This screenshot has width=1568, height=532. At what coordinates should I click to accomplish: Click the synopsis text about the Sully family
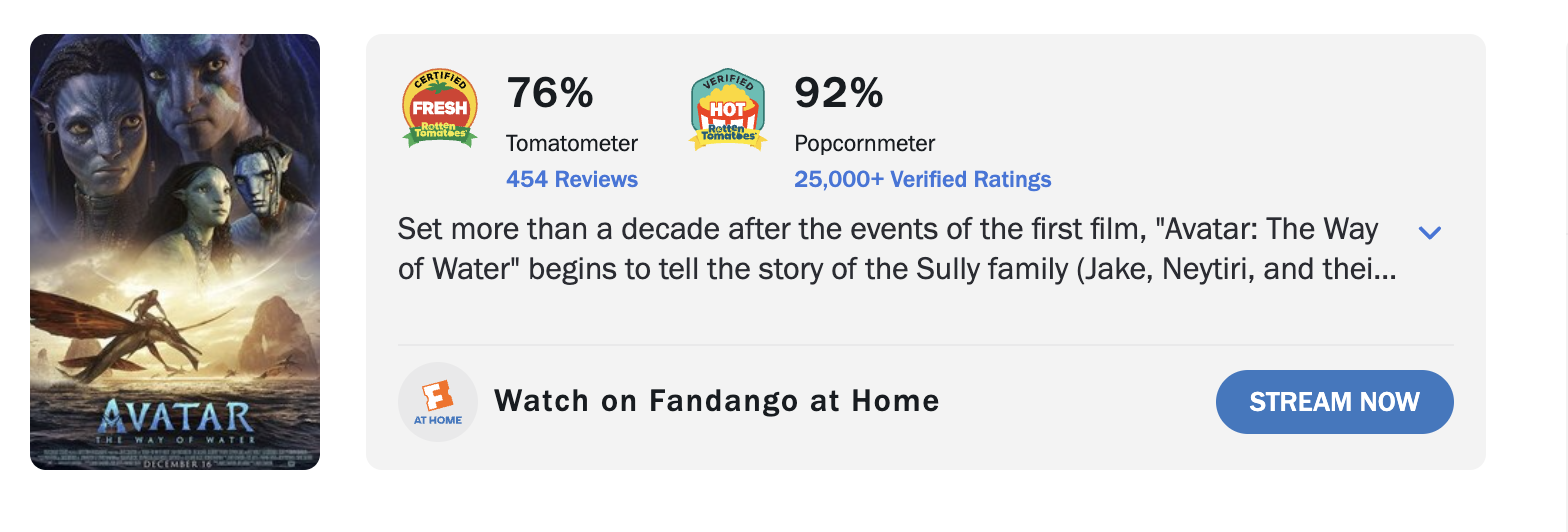pyautogui.click(x=890, y=250)
